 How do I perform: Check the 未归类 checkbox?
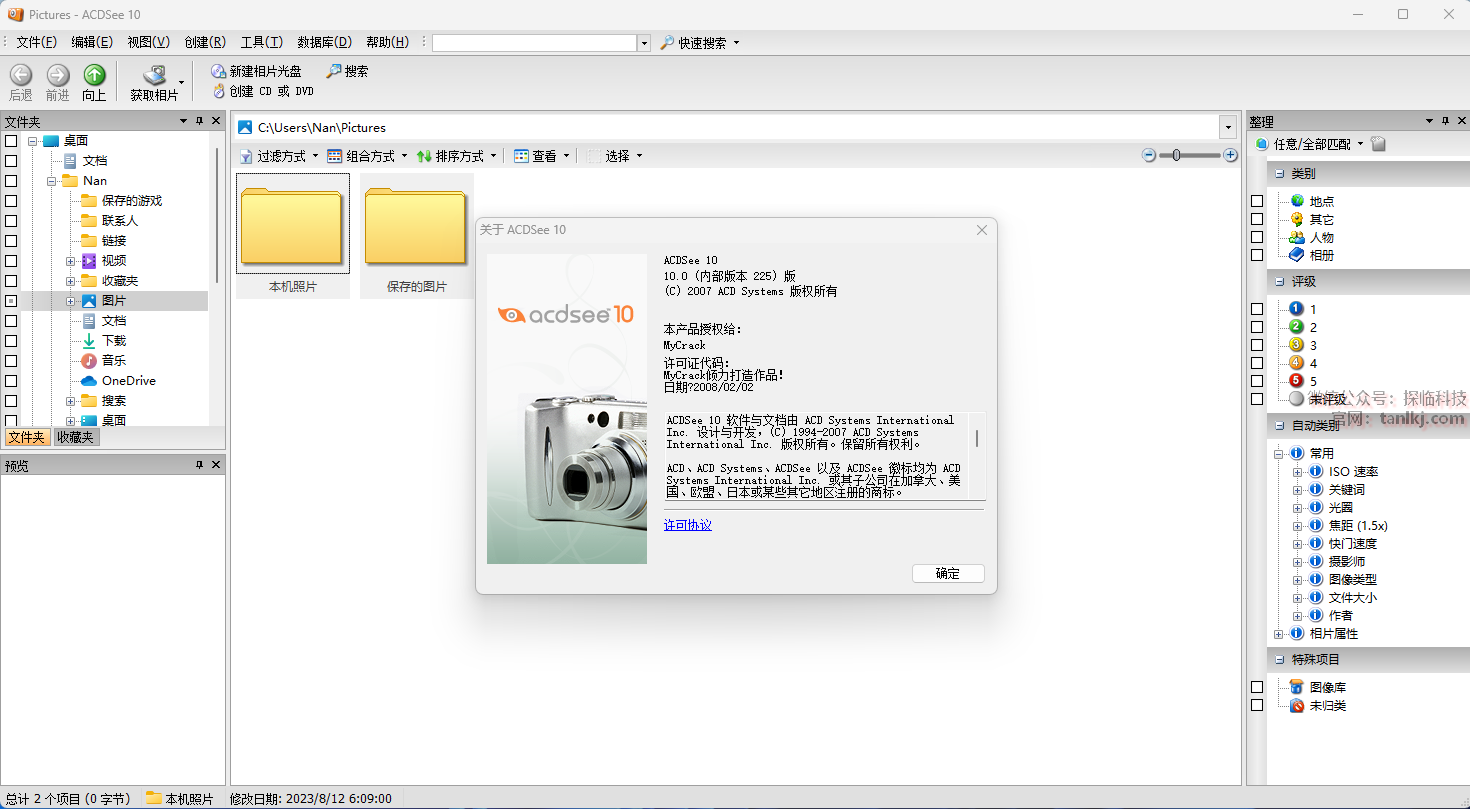[x=1257, y=705]
